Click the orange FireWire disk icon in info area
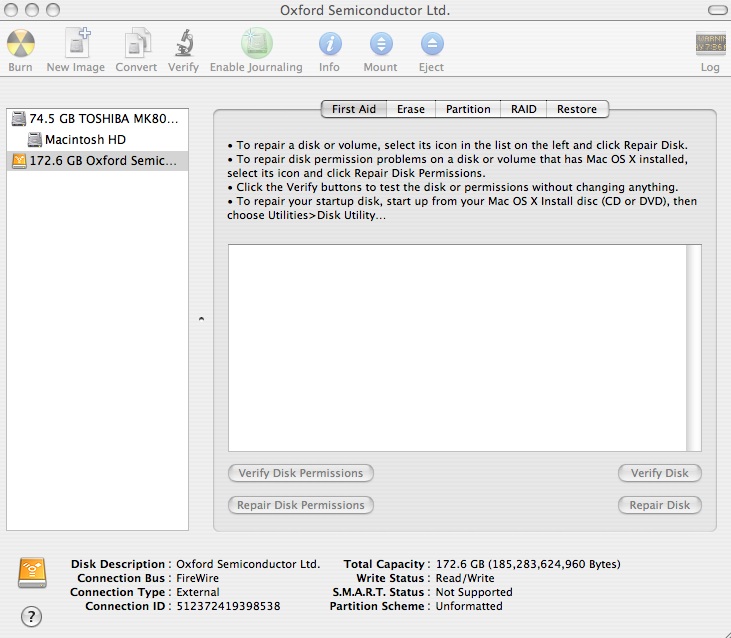Image resolution: width=731 pixels, height=638 pixels. 32,573
